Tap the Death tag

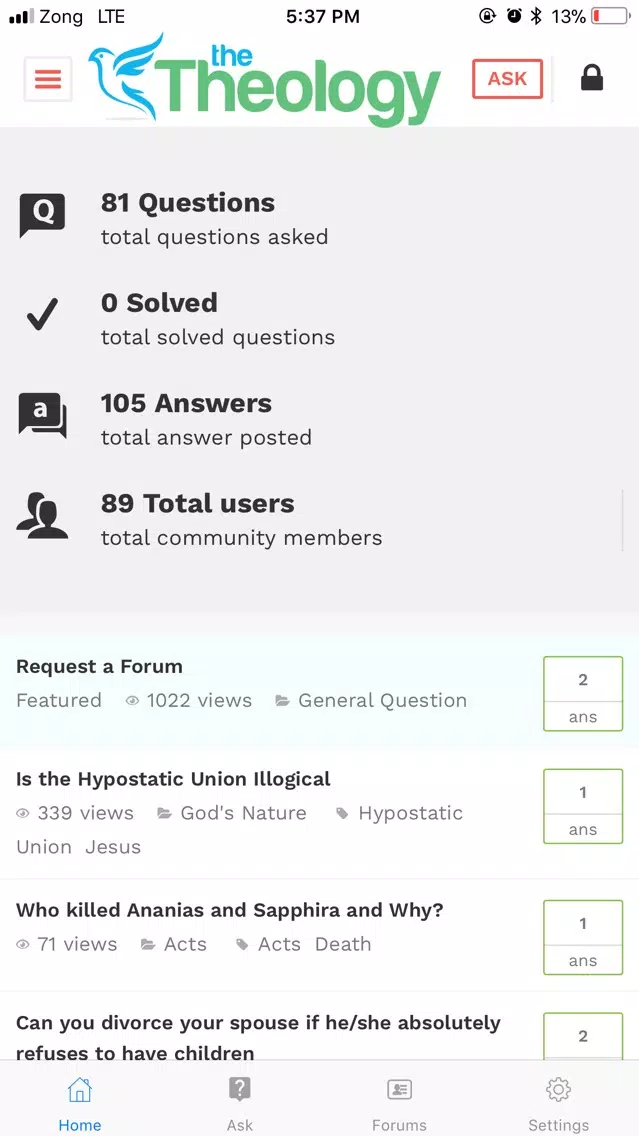pos(343,945)
